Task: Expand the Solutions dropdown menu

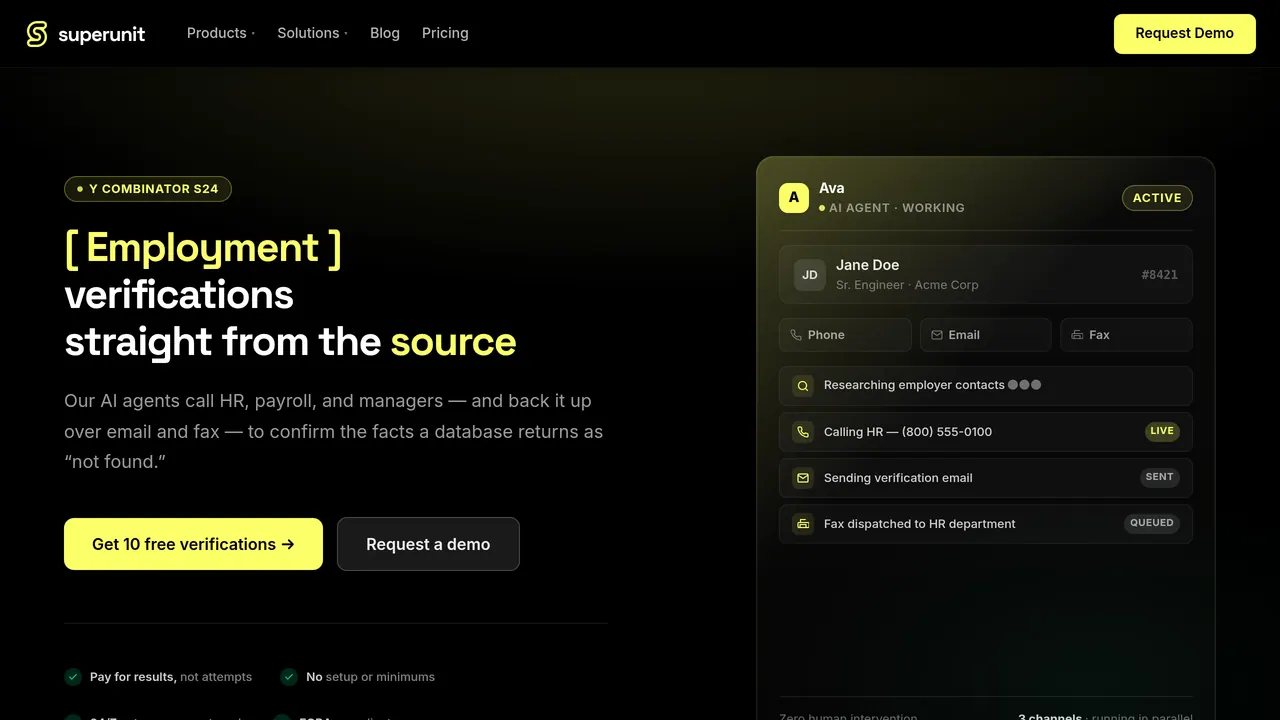Action: coord(312,33)
